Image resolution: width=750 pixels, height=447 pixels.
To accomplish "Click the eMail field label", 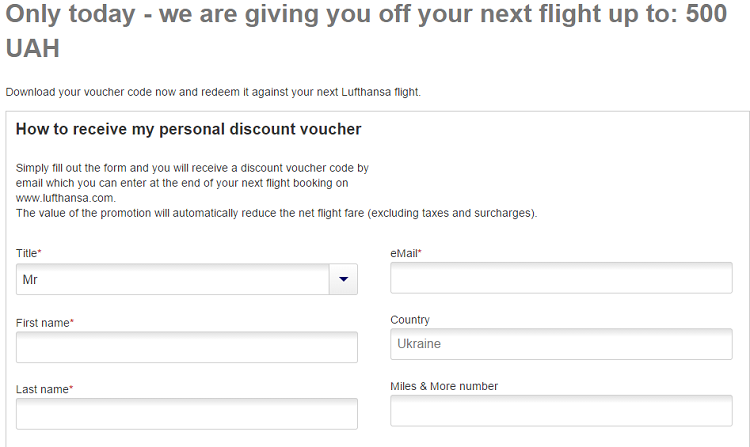I will pyautogui.click(x=405, y=254).
